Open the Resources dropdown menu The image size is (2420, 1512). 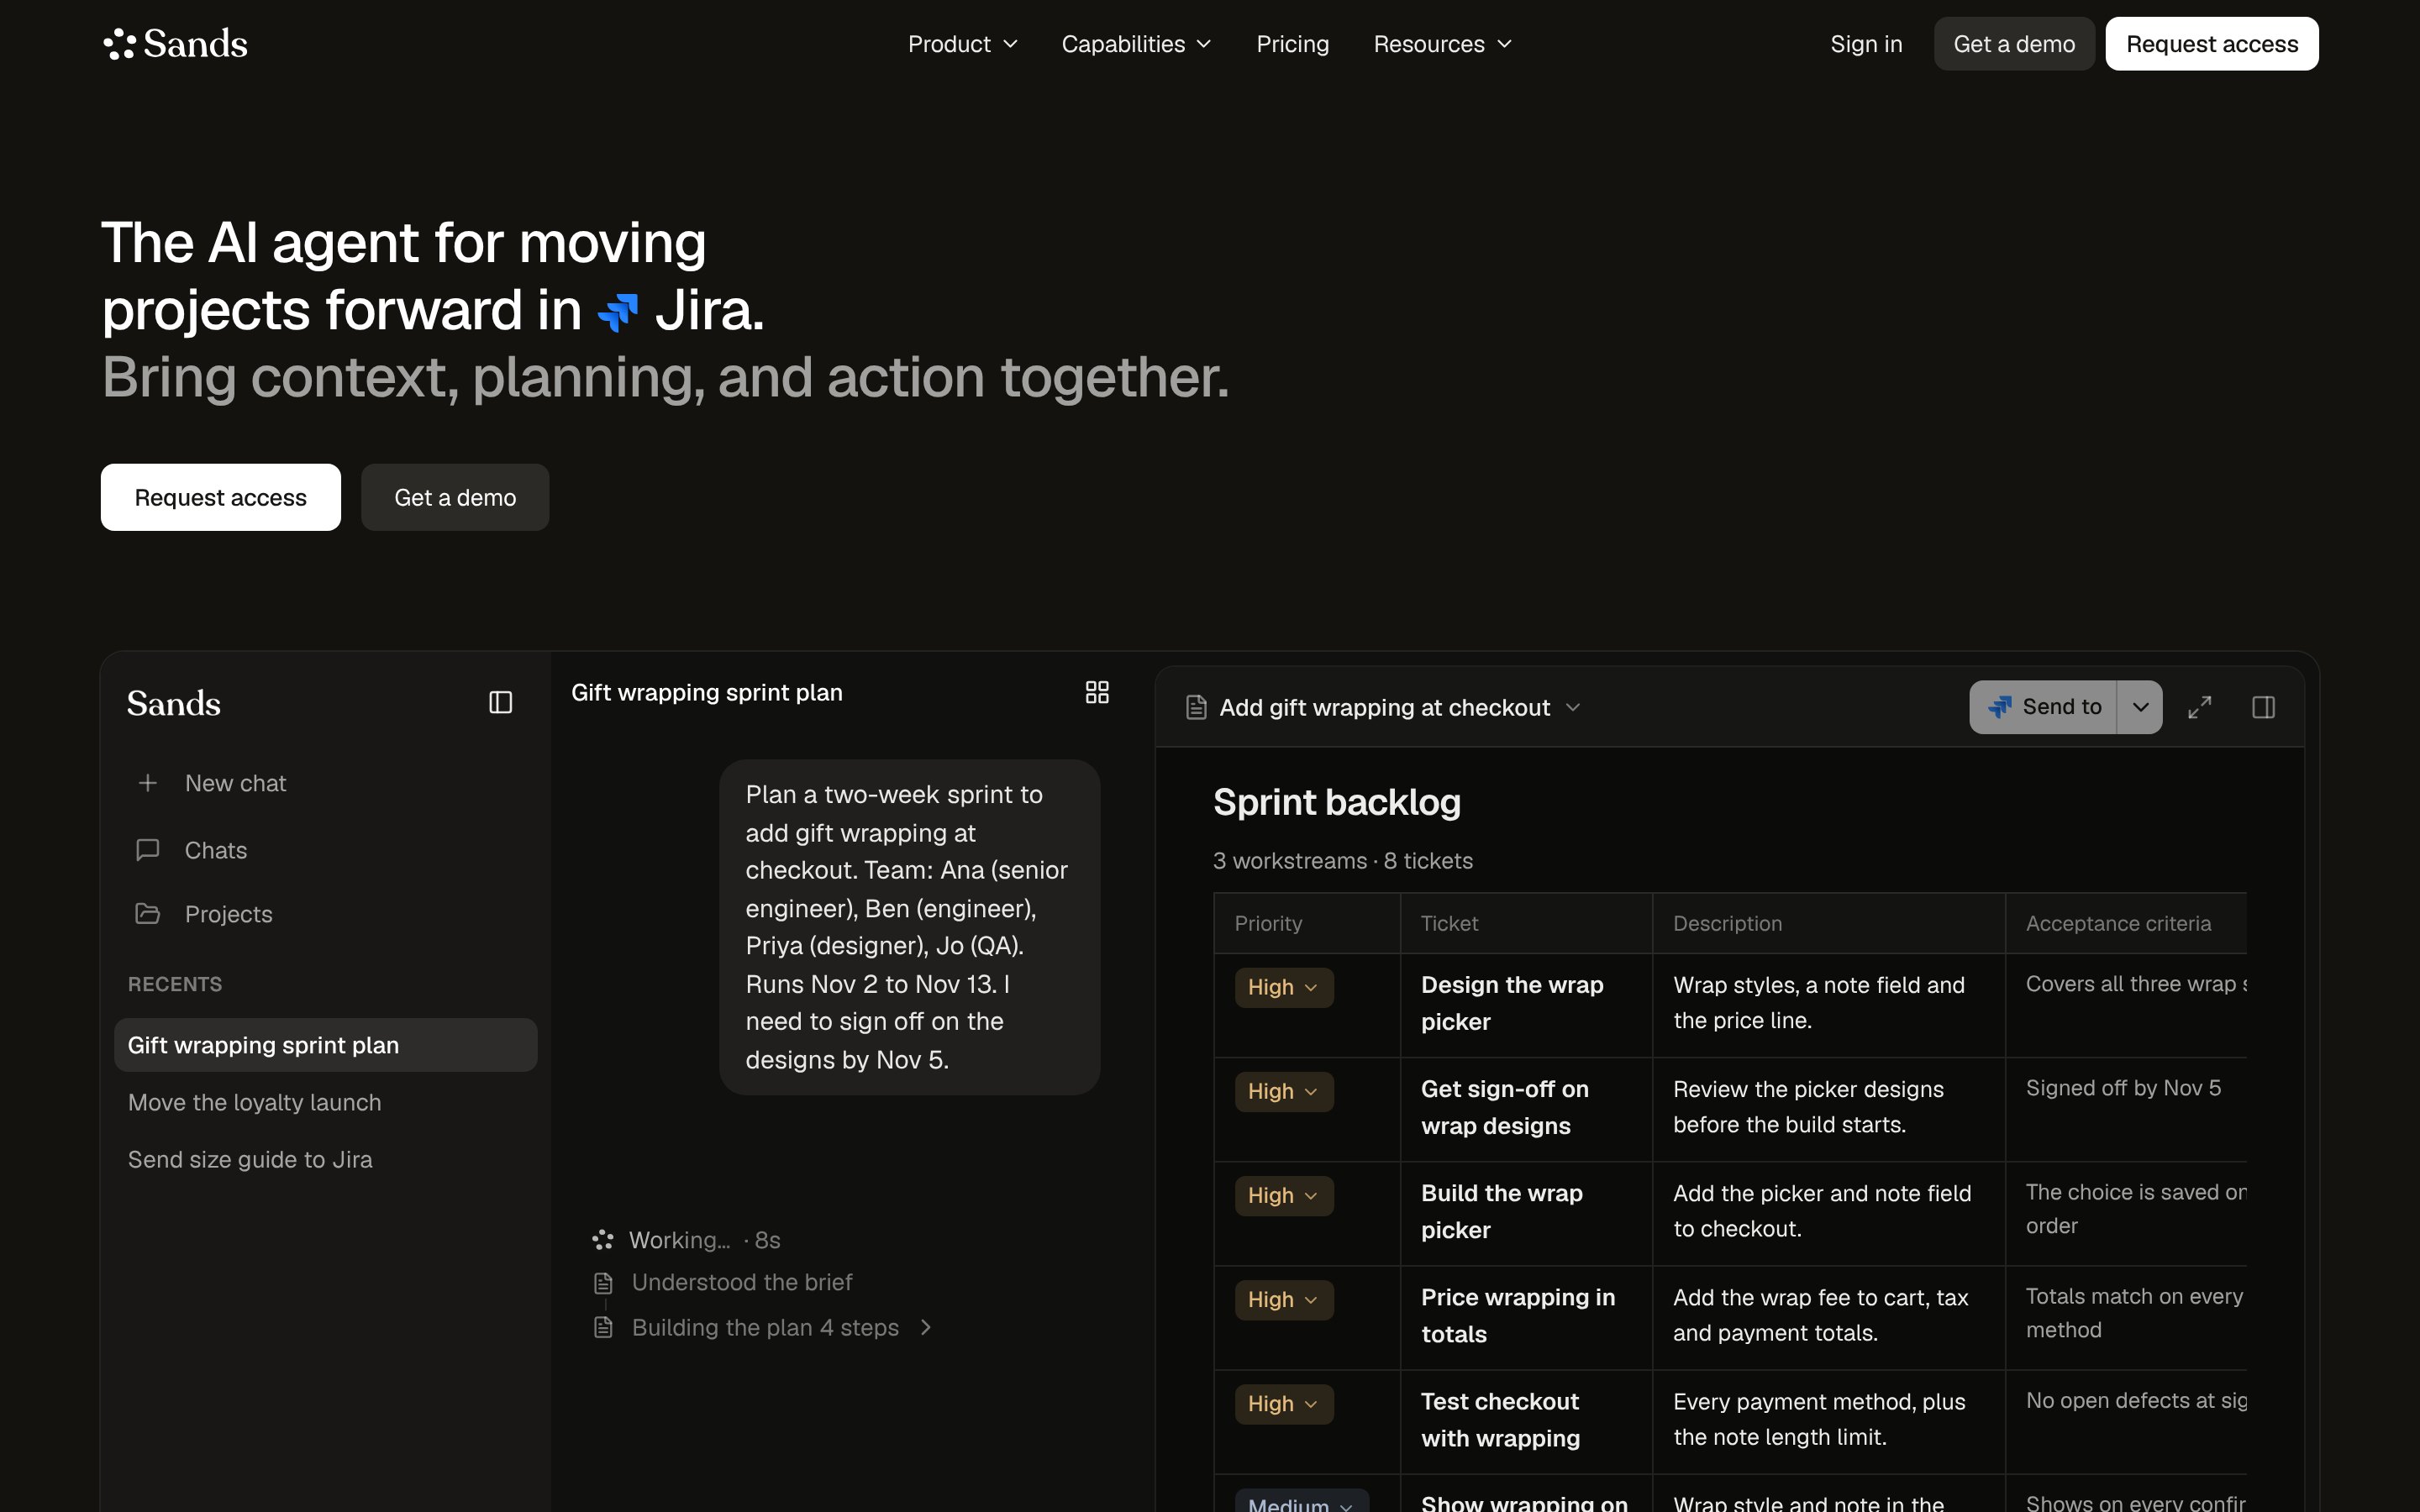1442,44
